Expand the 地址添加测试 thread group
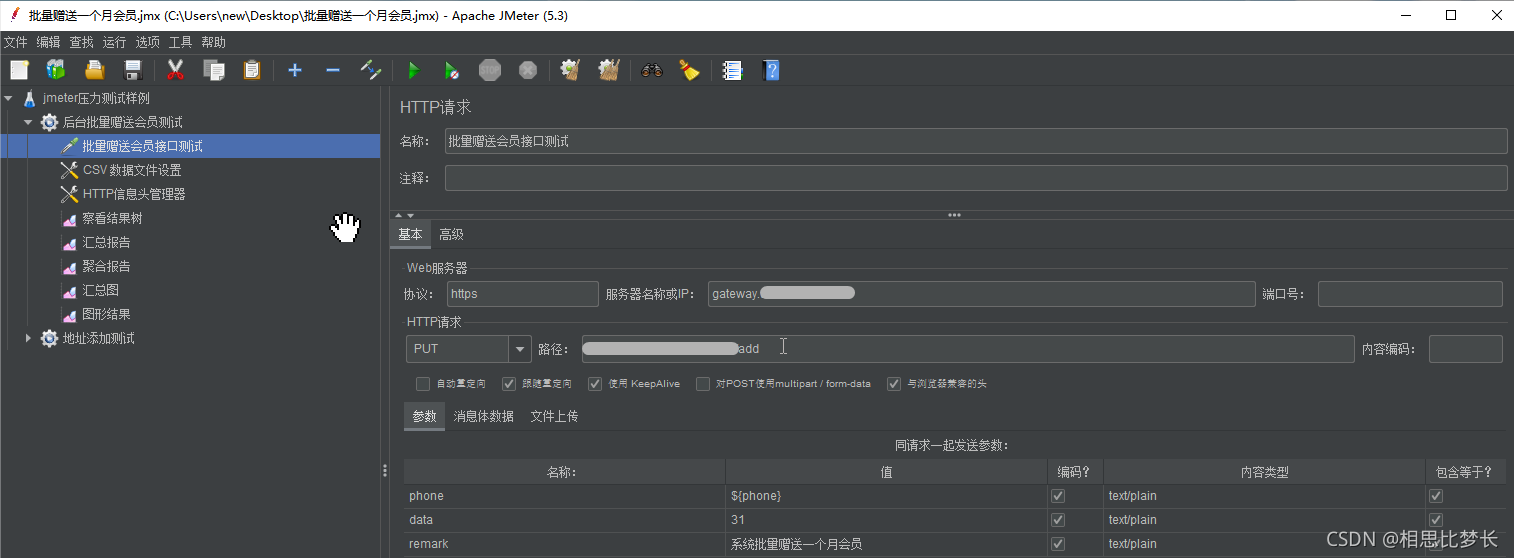This screenshot has width=1514, height=558. point(28,338)
